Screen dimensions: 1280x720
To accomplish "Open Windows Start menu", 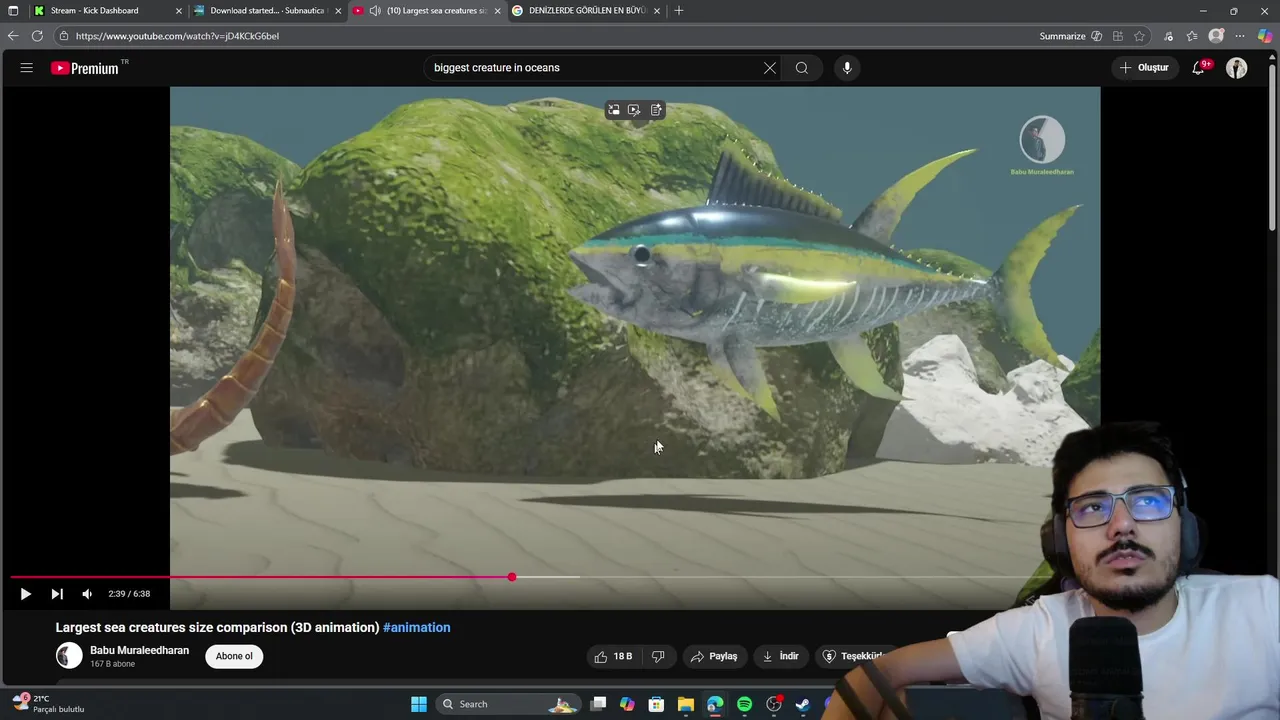I will (419, 704).
